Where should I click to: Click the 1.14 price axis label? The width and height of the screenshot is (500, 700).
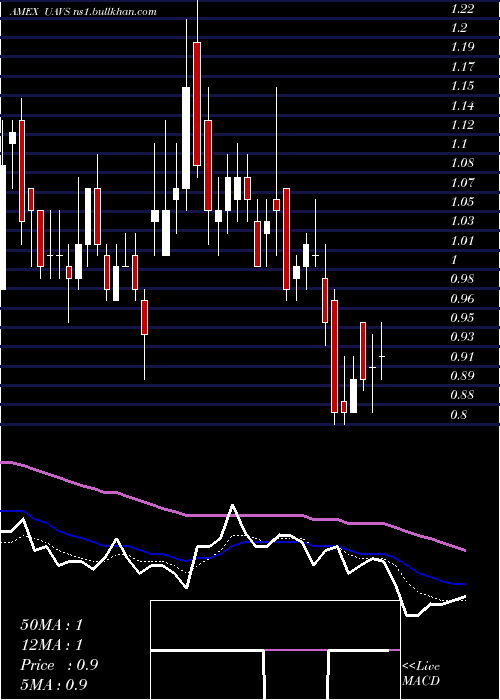[463, 106]
